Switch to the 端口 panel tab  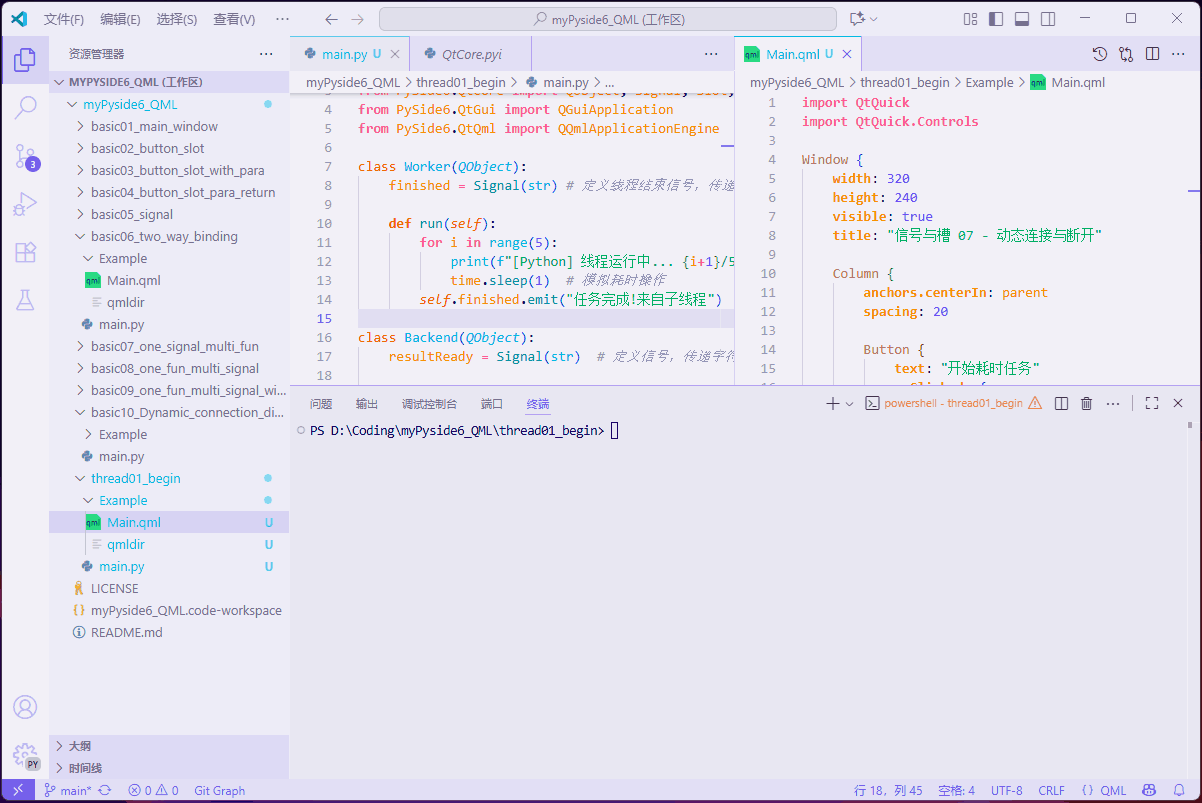tap(492, 404)
